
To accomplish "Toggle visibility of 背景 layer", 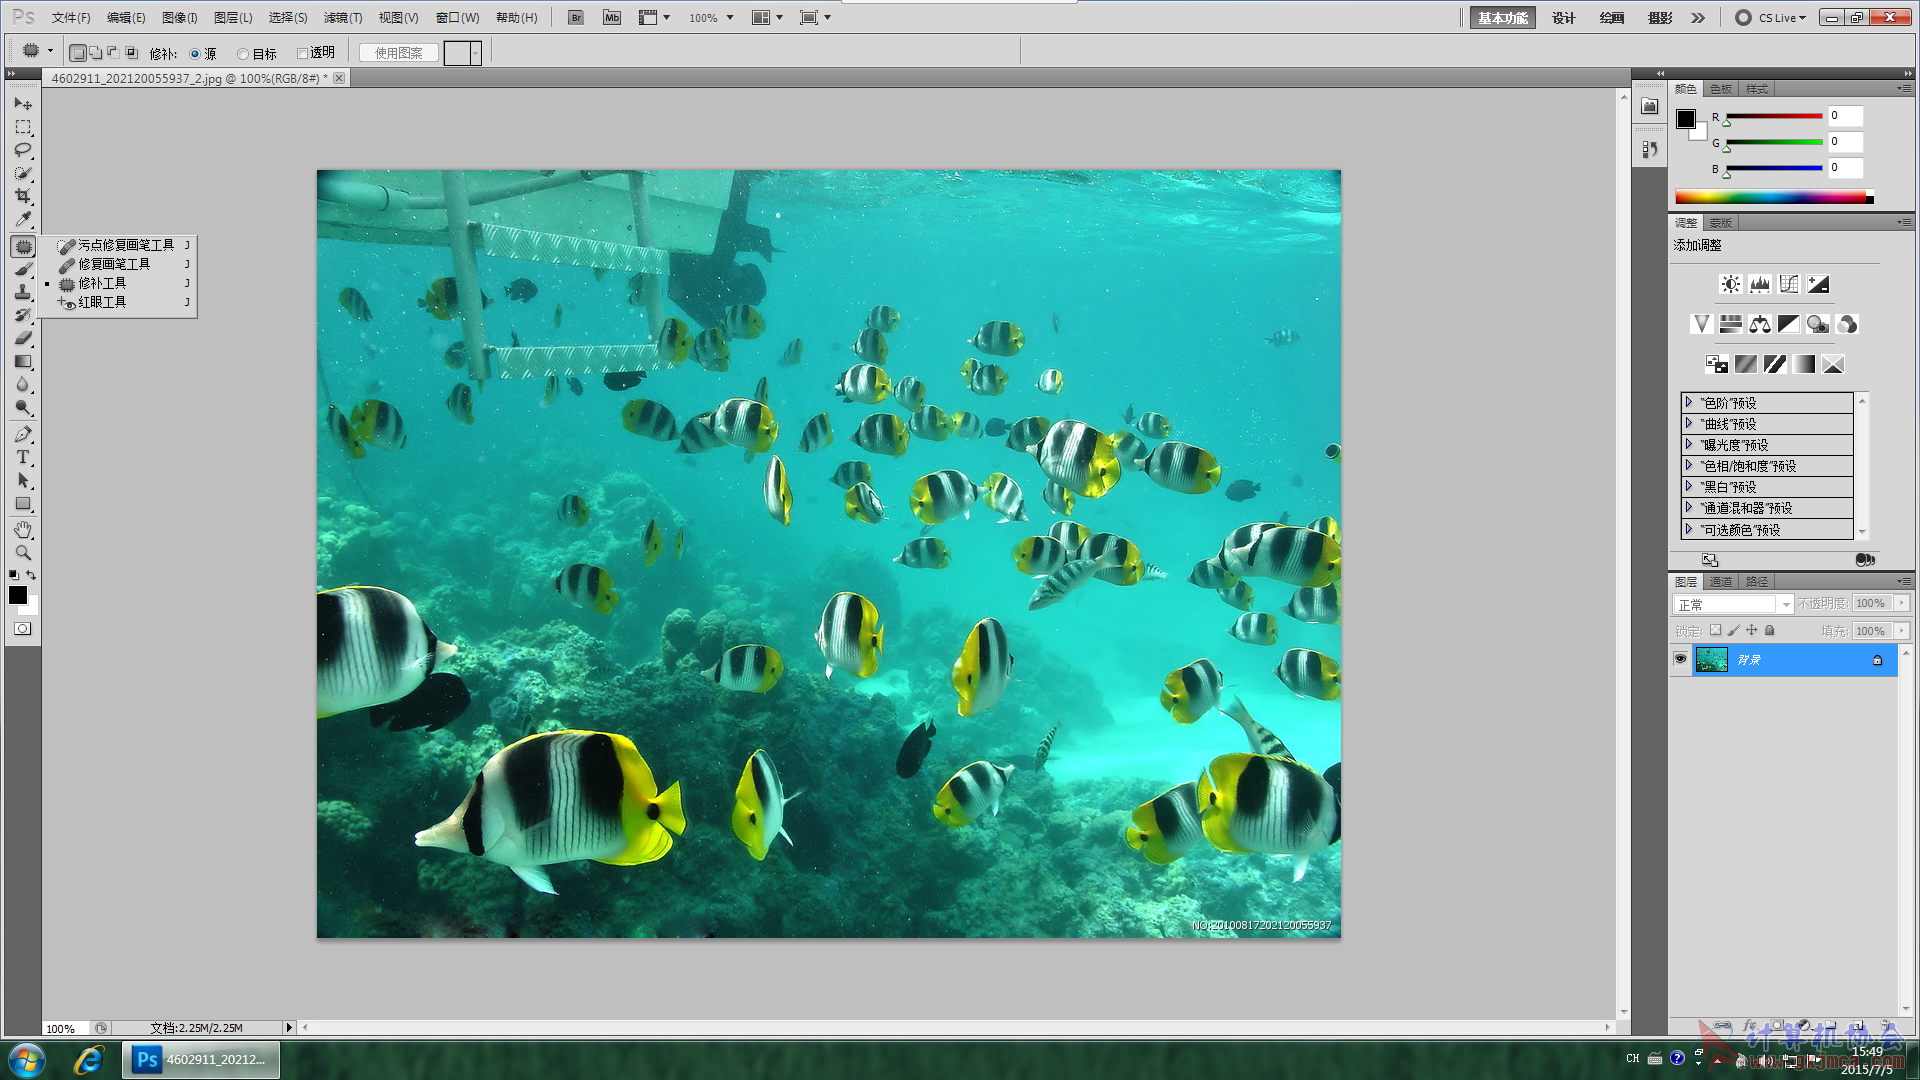I will (x=1681, y=659).
